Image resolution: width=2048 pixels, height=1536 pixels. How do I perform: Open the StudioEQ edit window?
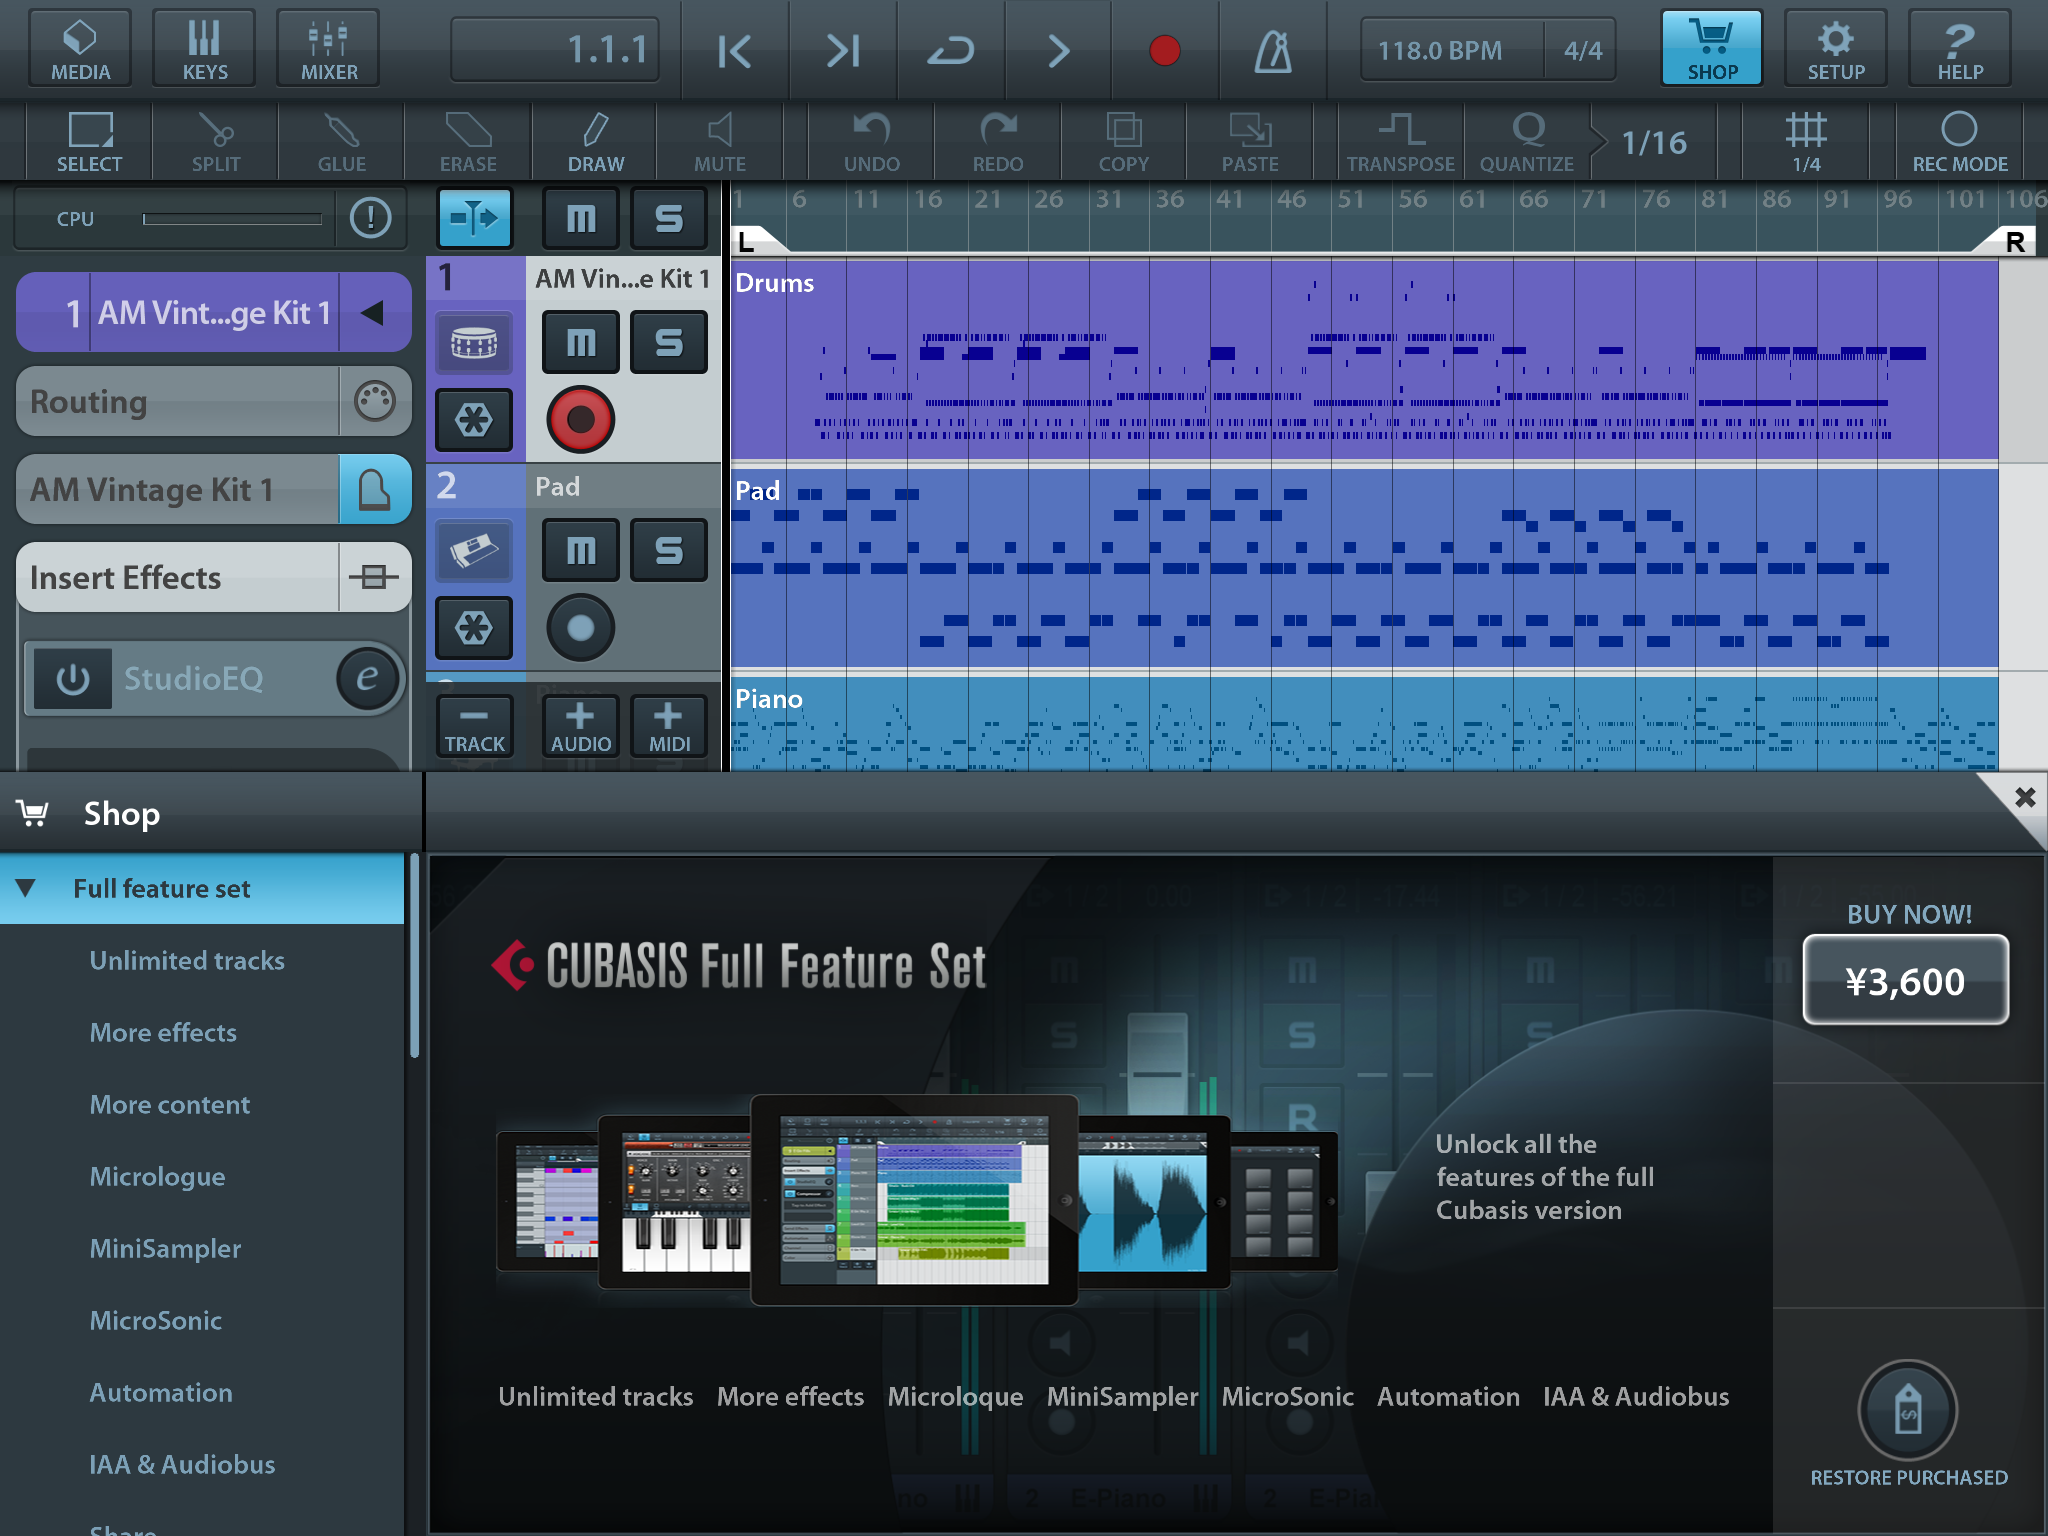367,679
